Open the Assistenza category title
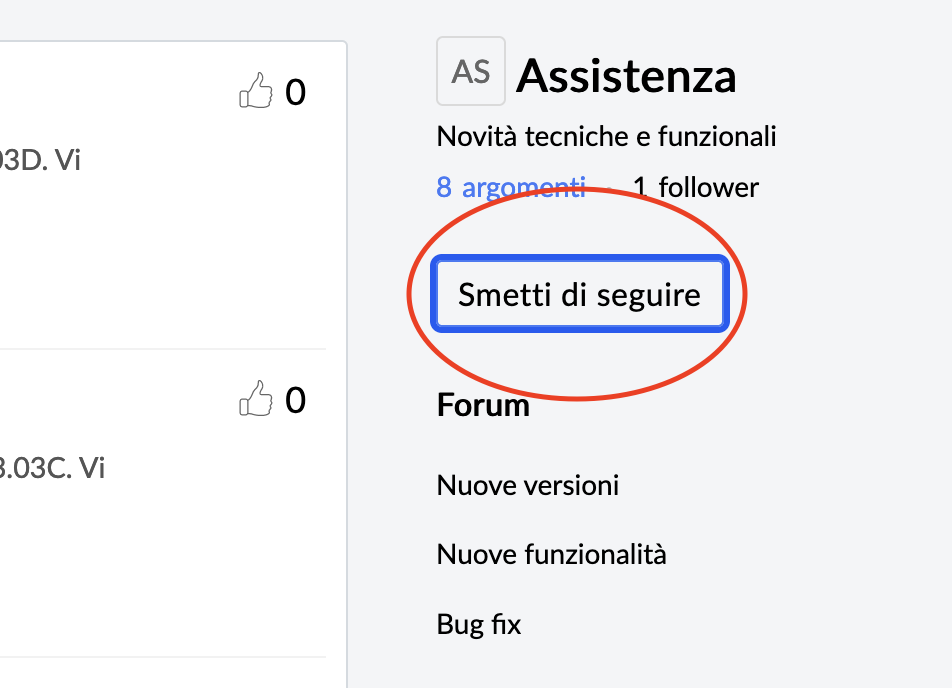The width and height of the screenshot is (952, 688). click(626, 76)
